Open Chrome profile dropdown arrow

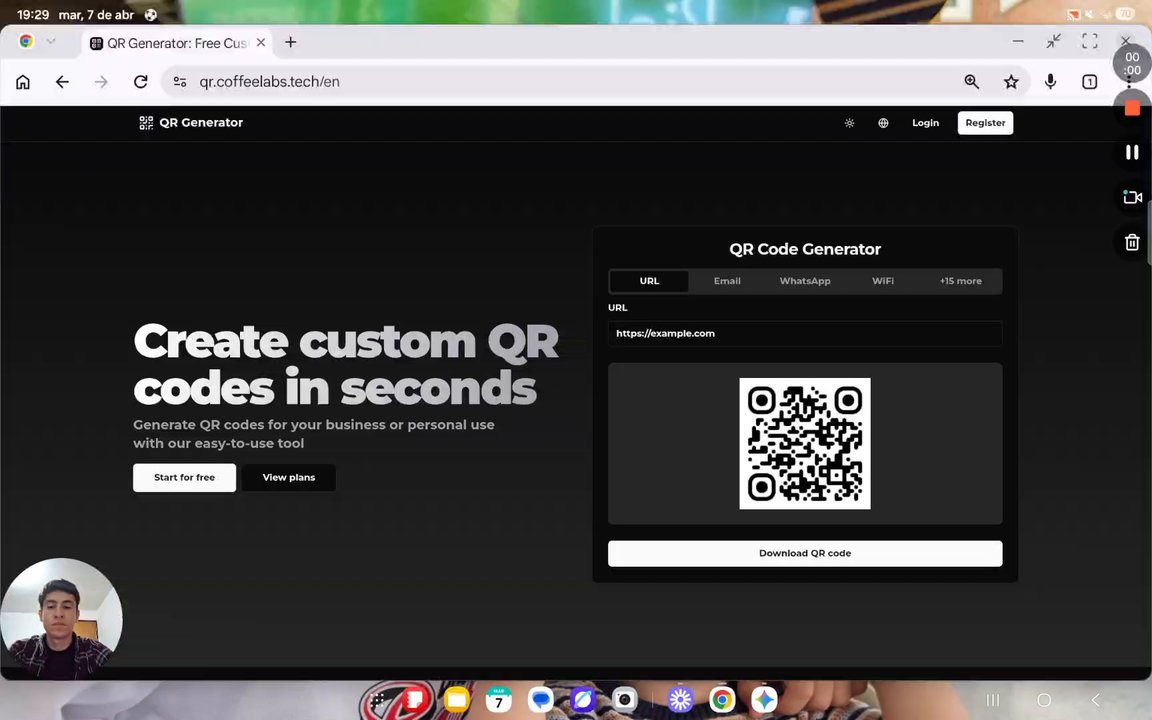coord(51,41)
